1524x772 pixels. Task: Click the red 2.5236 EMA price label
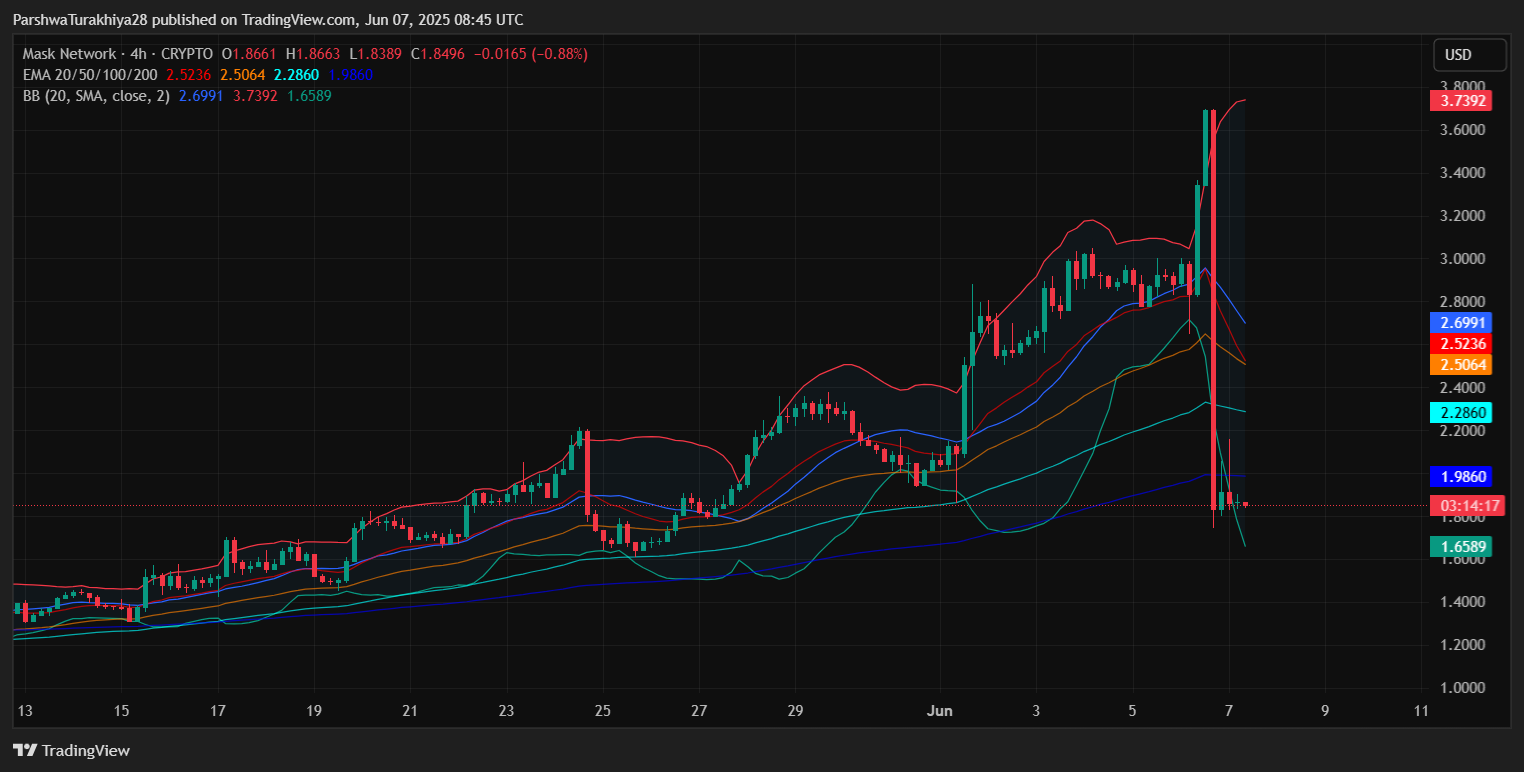(1461, 343)
